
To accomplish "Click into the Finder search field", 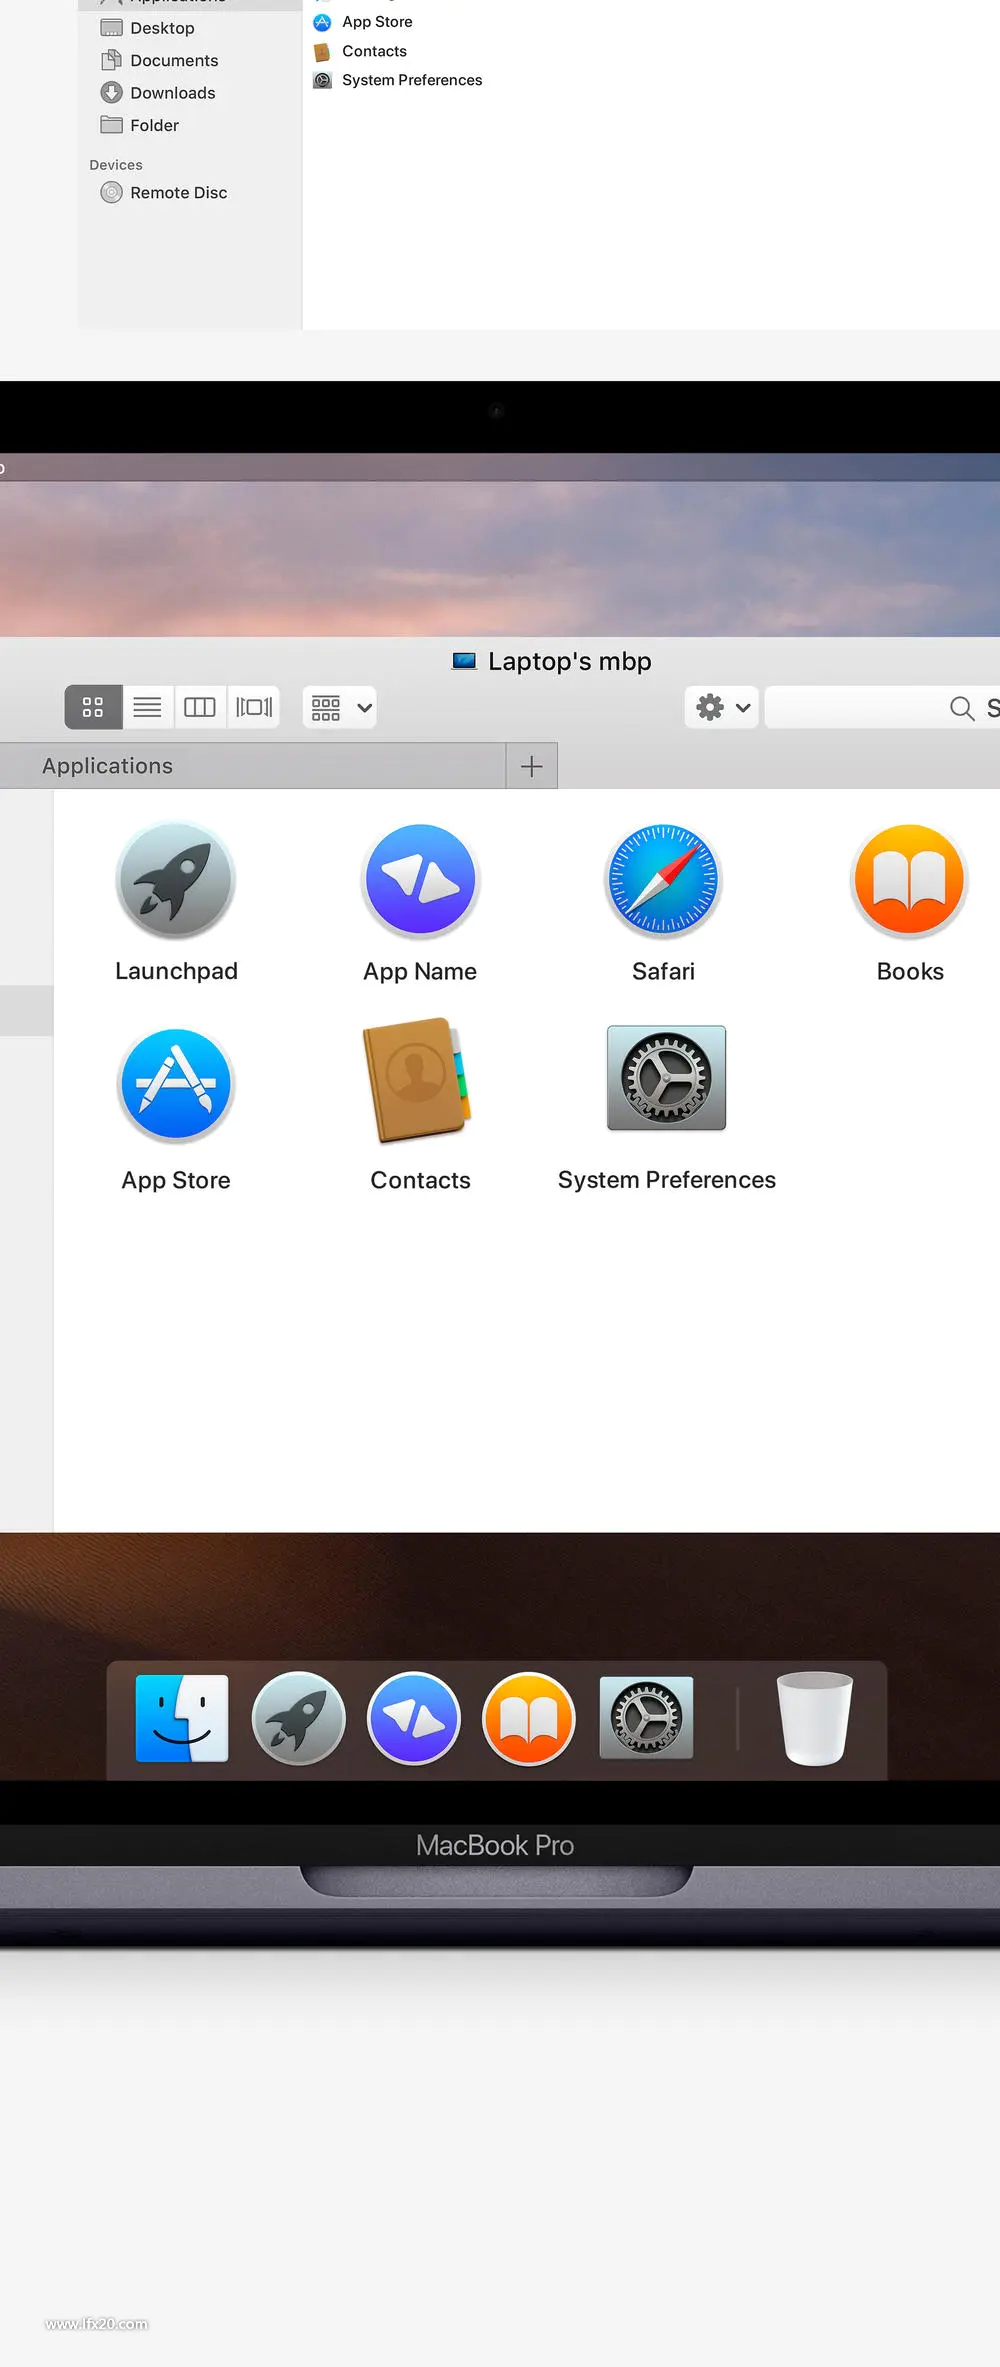I will point(883,707).
